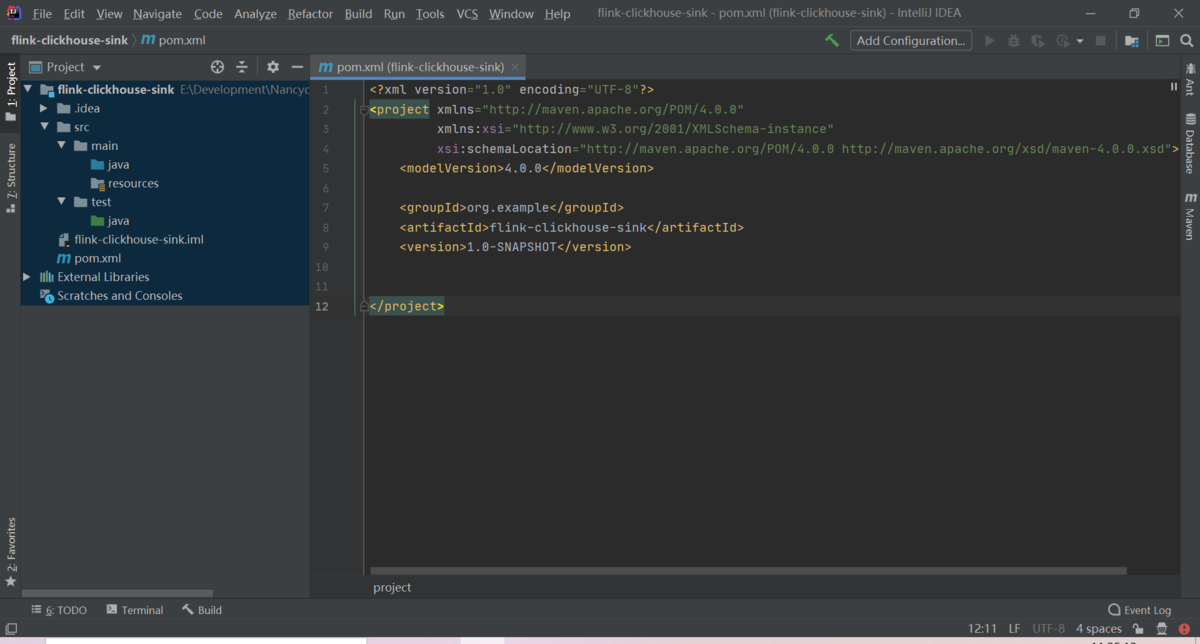
Task: Toggle the Ant tool window on right
Action: (1190, 79)
